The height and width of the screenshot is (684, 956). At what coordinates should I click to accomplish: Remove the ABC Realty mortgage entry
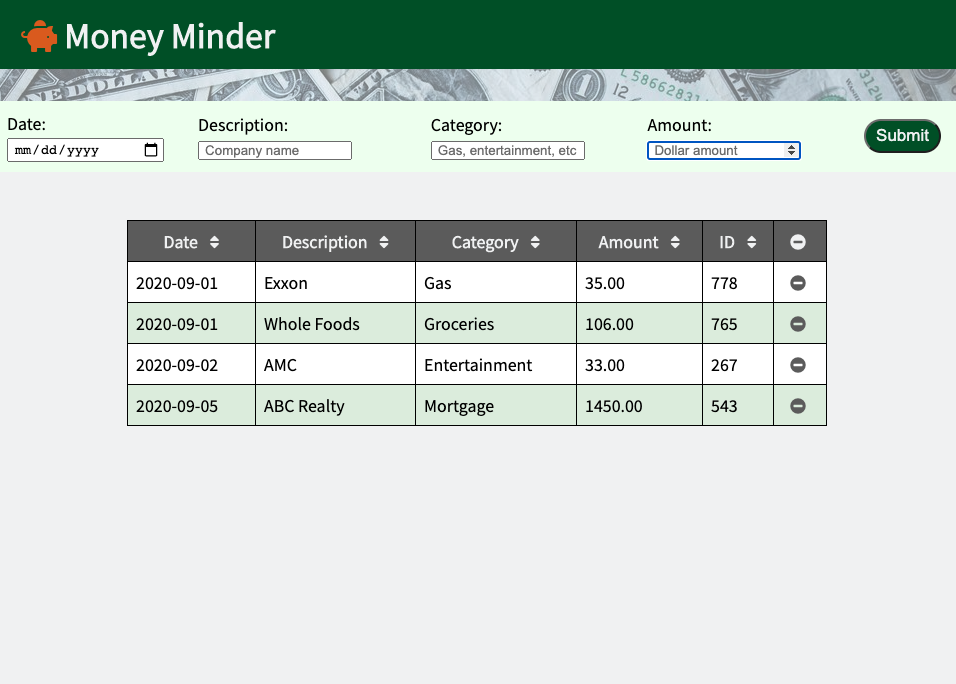tap(799, 405)
